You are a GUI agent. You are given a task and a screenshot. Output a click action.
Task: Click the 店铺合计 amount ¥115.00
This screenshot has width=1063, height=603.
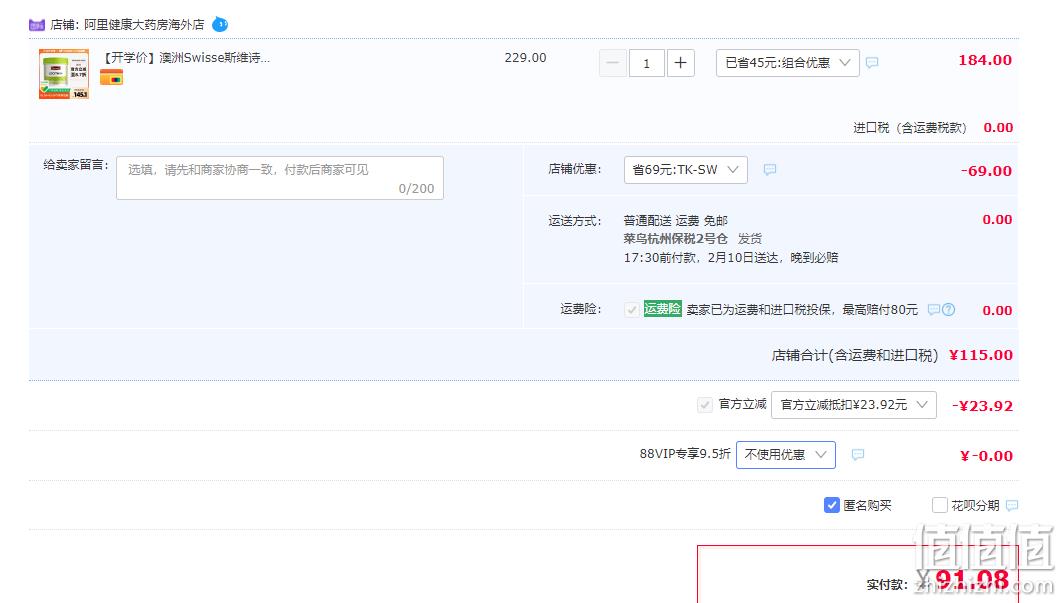pos(981,355)
